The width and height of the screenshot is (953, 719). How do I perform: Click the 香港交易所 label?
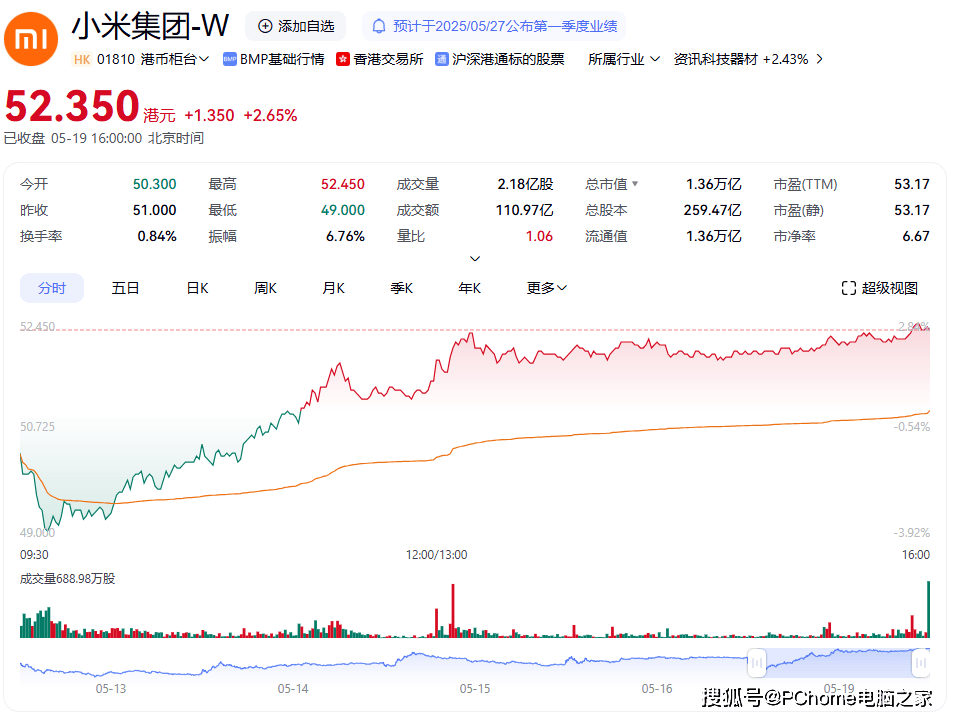pos(388,60)
